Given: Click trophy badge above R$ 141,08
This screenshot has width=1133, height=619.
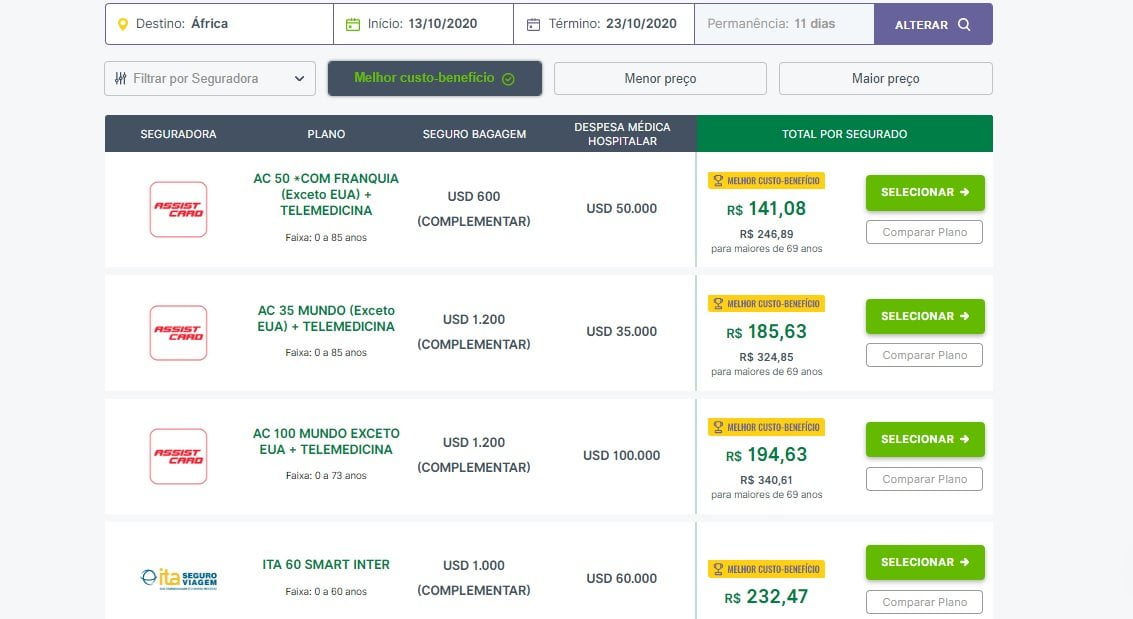Looking at the screenshot, I should pyautogui.click(x=766, y=181).
